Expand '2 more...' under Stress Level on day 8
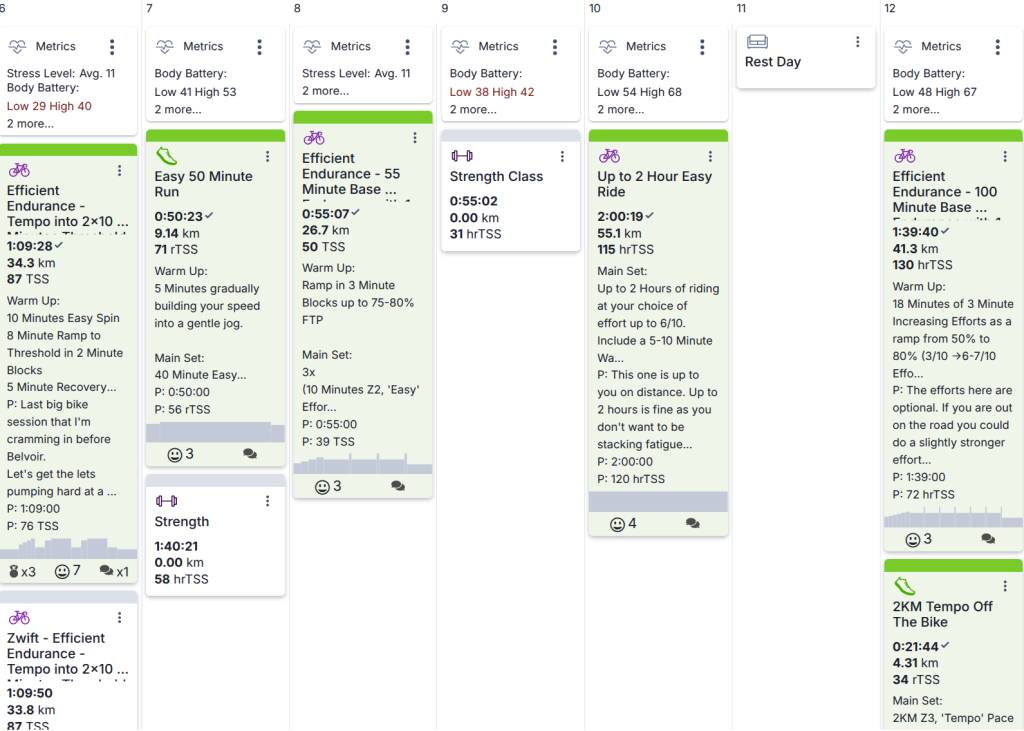This screenshot has height=731, width=1024. 325,91
